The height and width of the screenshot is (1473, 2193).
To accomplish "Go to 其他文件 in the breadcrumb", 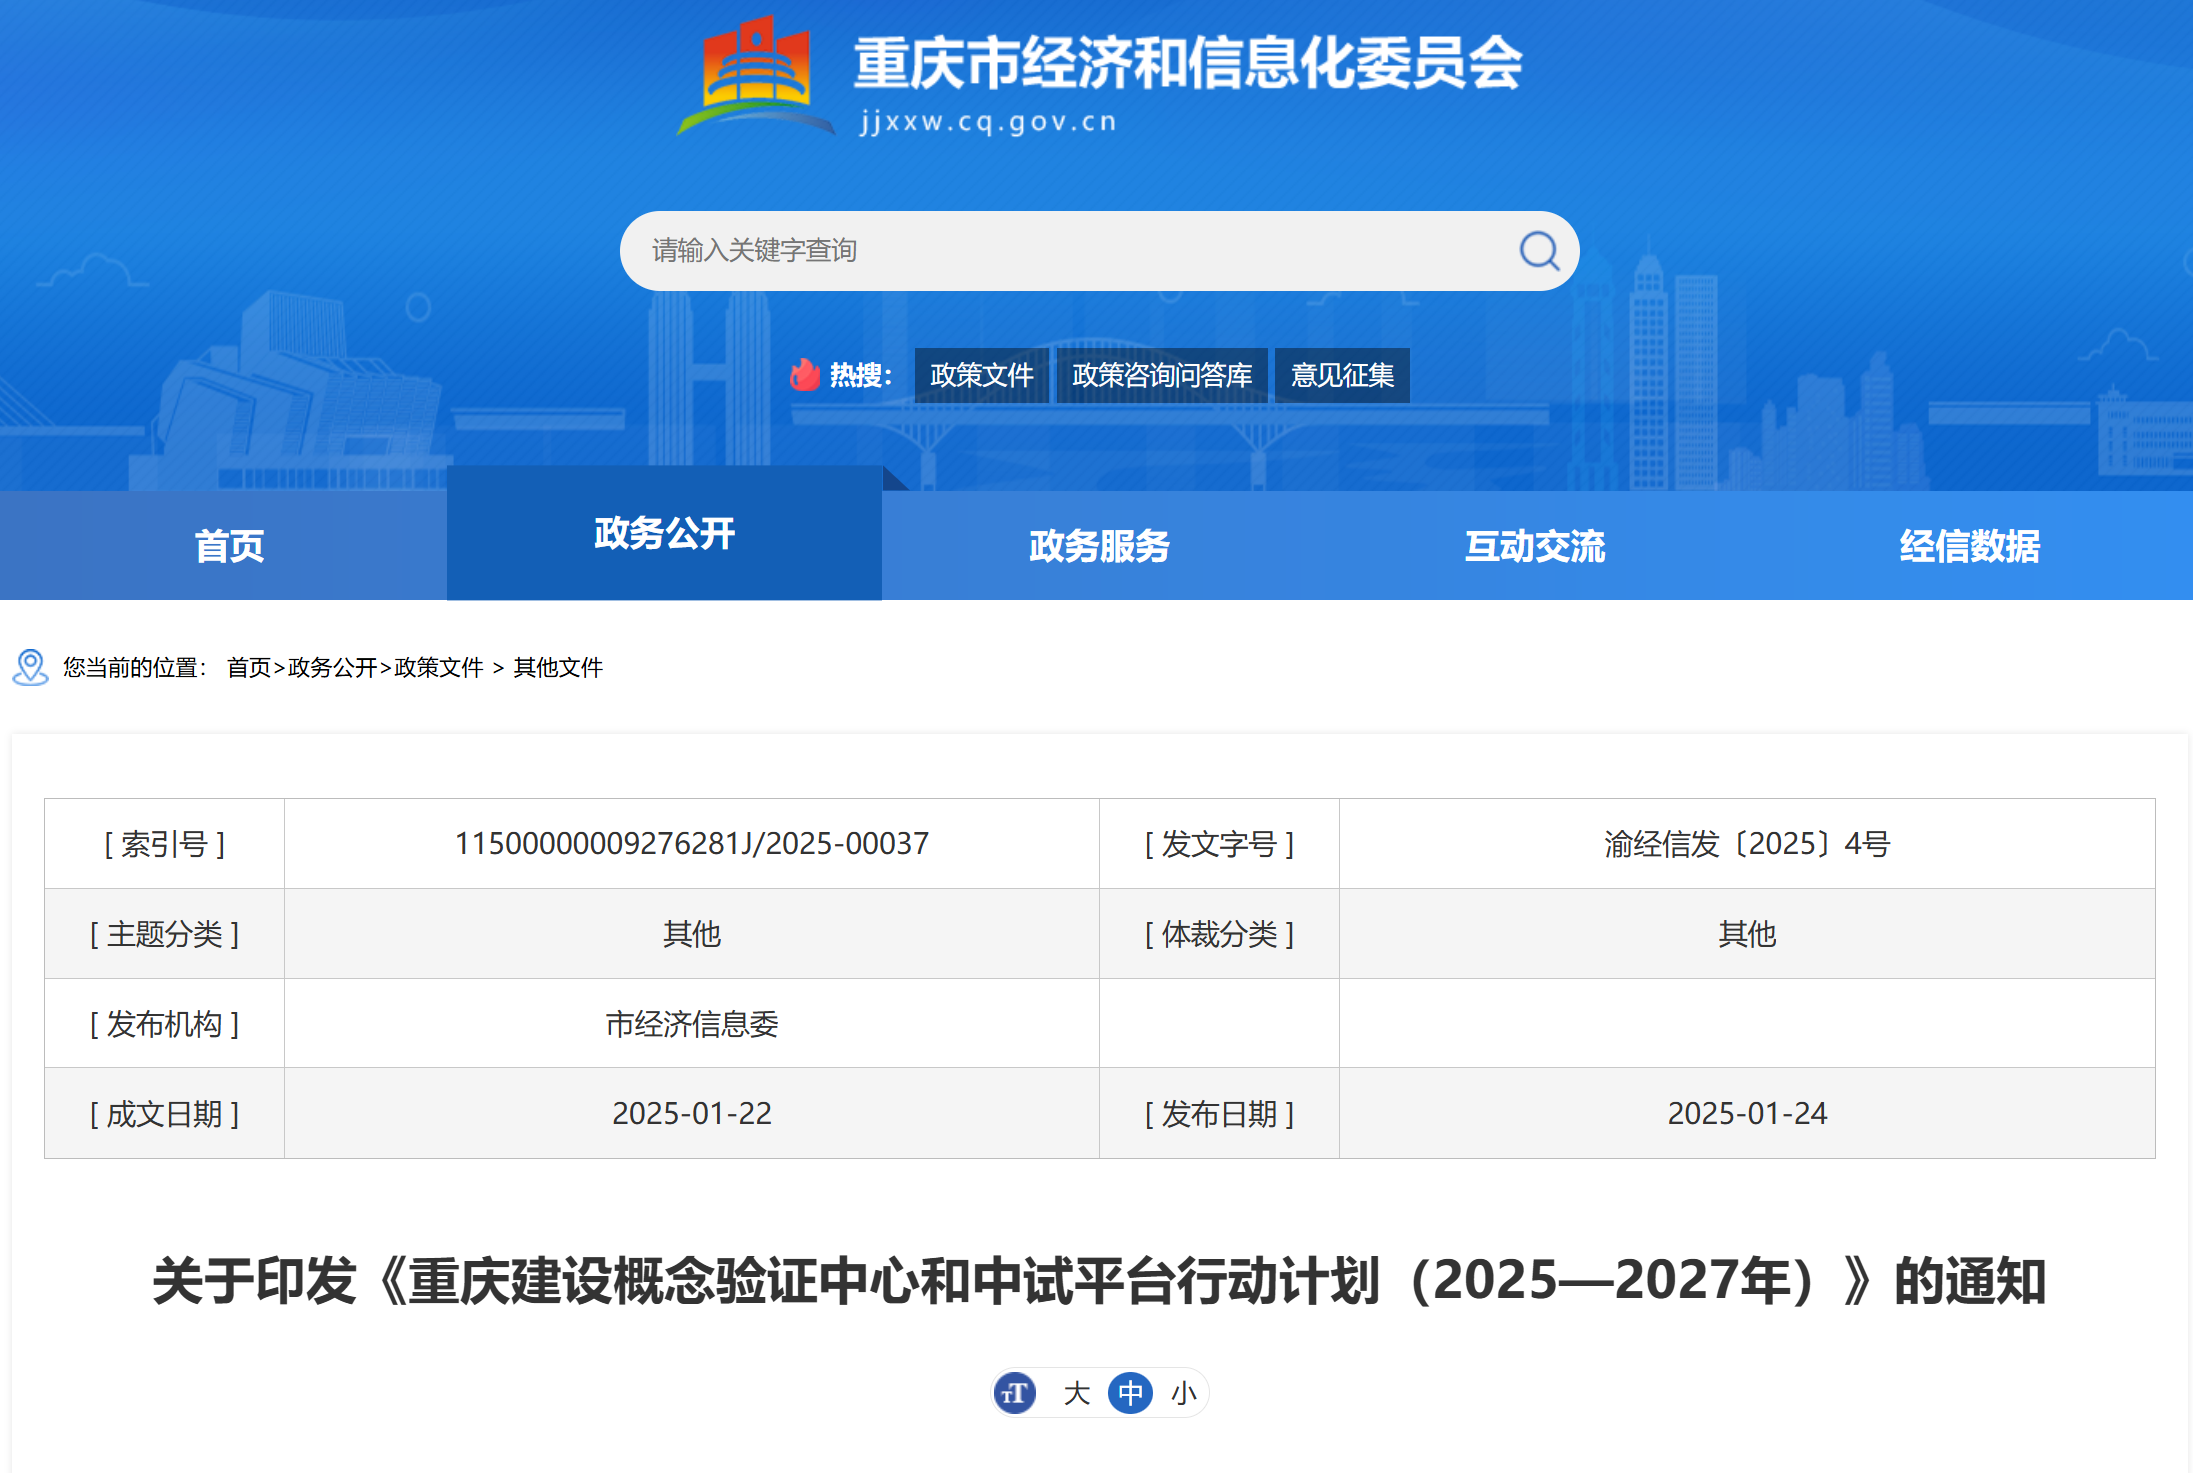I will (558, 667).
